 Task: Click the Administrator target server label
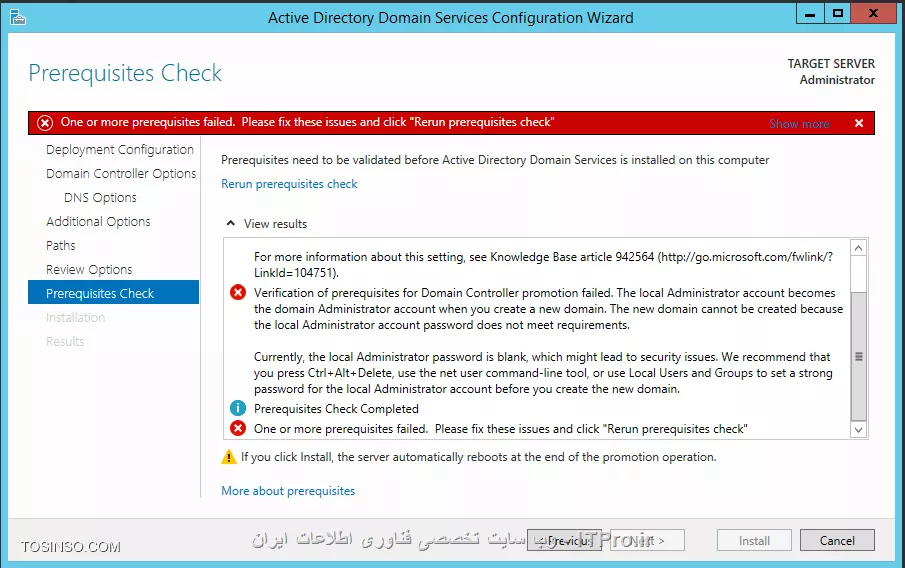click(837, 80)
